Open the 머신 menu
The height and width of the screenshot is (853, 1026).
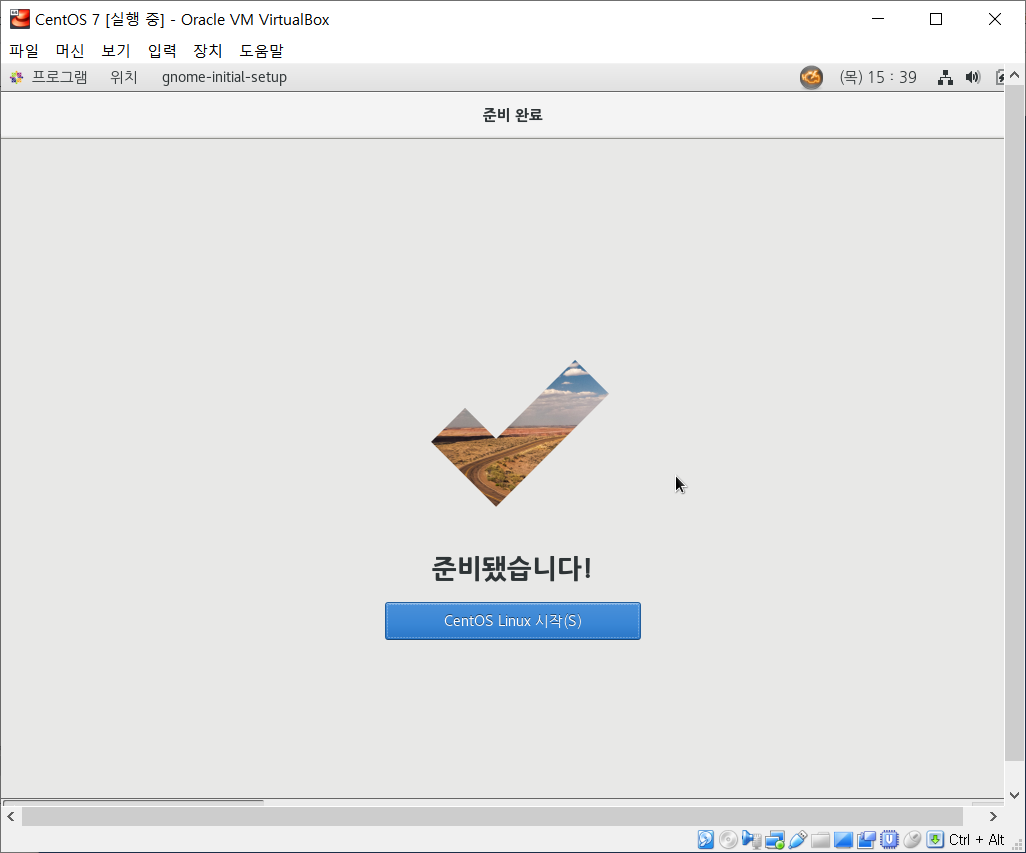point(70,50)
